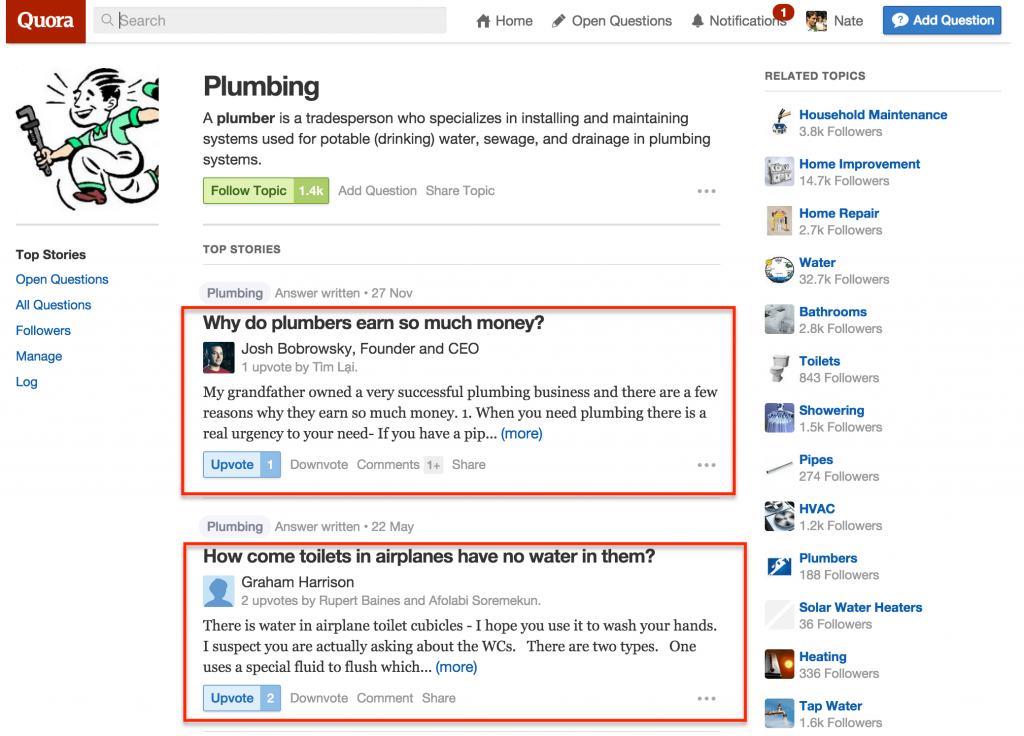Click the Solar Water Heaters topic icon
1024x736 pixels.
[x=779, y=615]
